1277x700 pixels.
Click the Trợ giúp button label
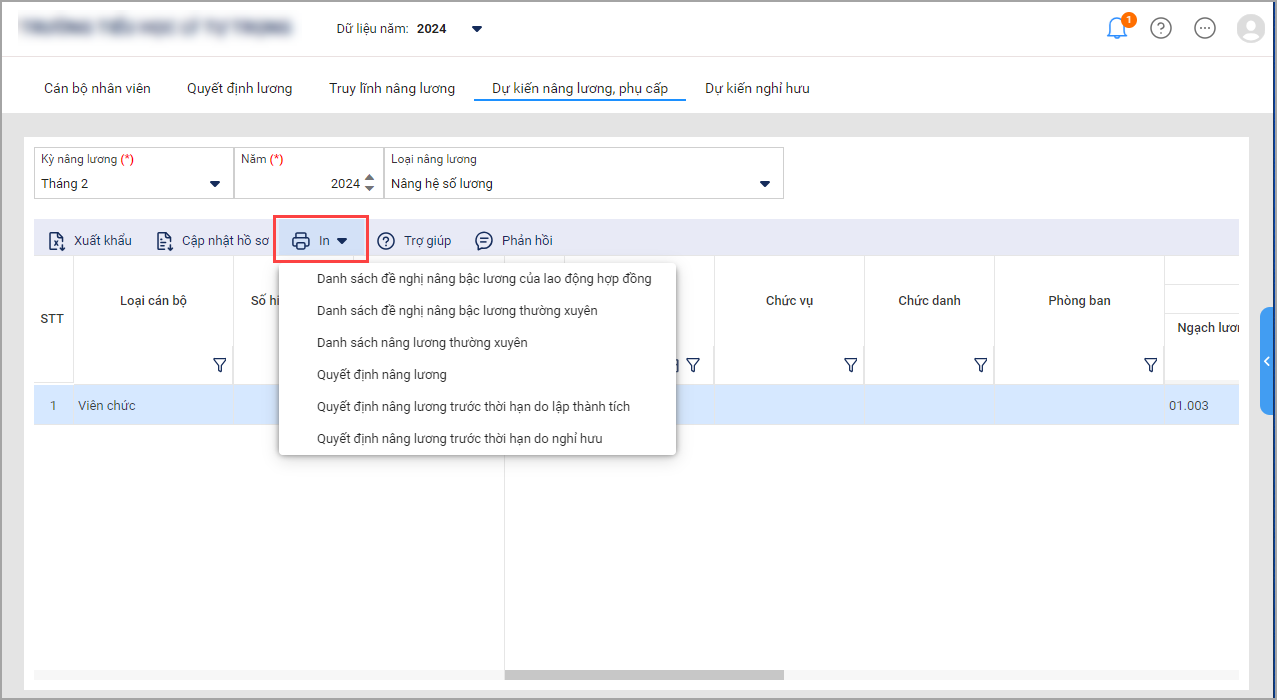pos(428,241)
